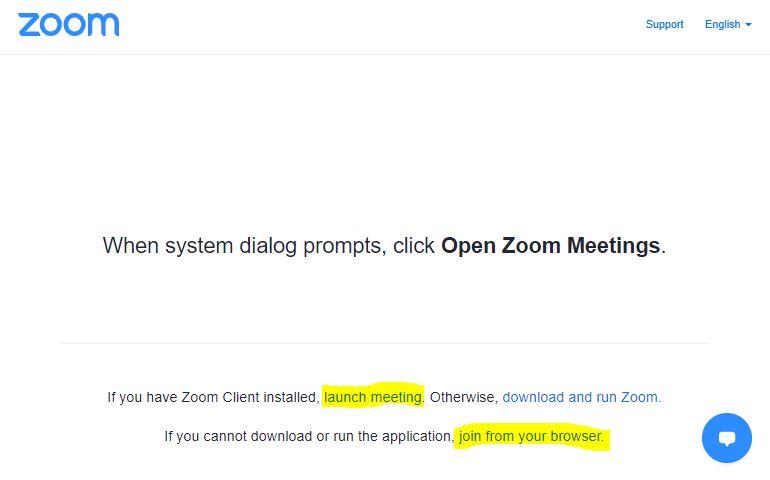Click the word 'English' in the header
770x480 pixels.
pos(722,24)
